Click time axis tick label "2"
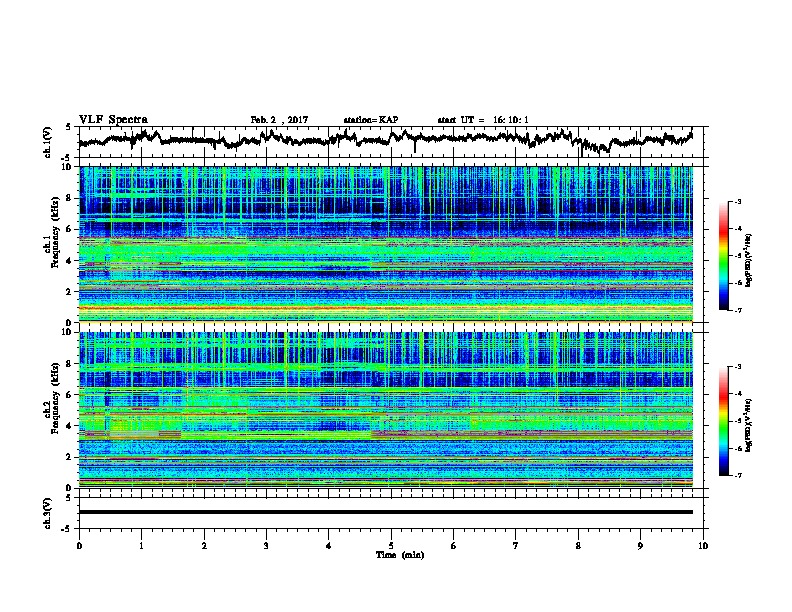This screenshot has width=792, height=612. pos(204,546)
